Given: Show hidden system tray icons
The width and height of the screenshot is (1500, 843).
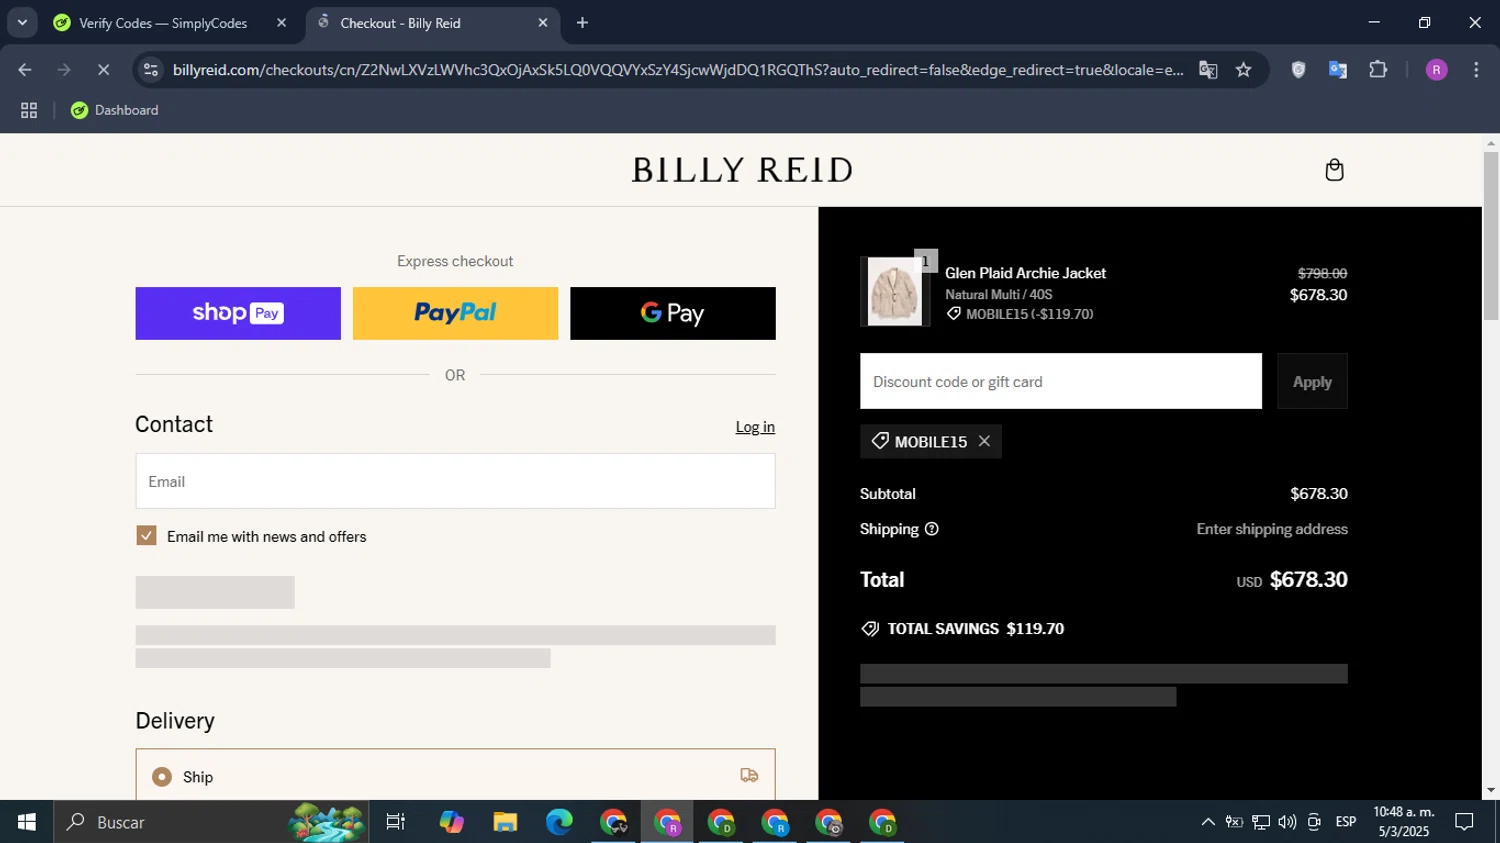Looking at the screenshot, I should point(1208,822).
